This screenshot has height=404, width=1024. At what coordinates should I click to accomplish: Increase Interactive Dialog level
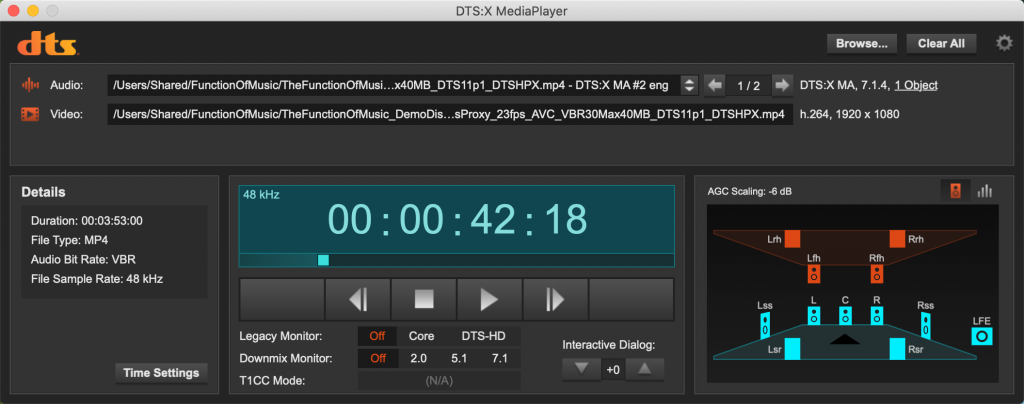click(x=645, y=369)
